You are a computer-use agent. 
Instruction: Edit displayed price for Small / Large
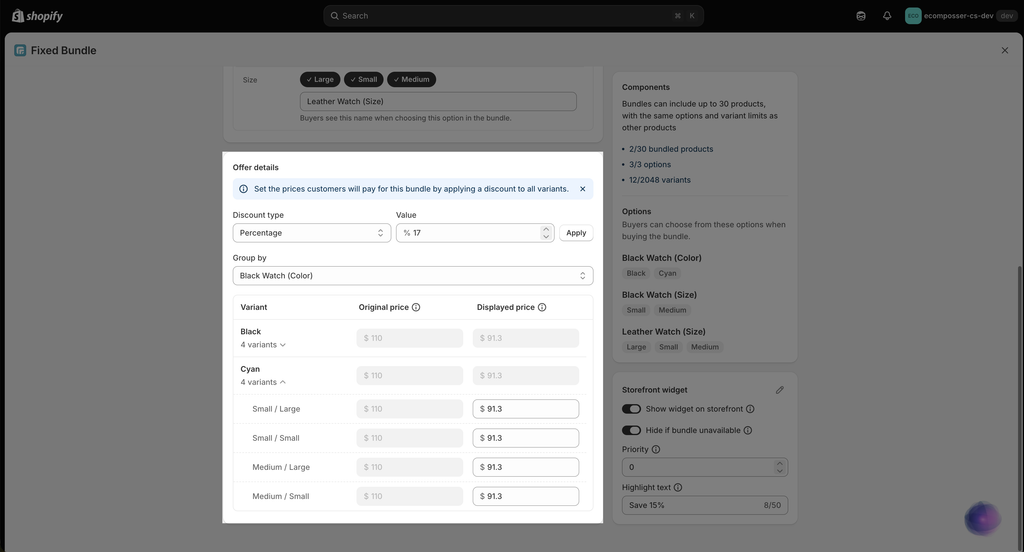[526, 409]
